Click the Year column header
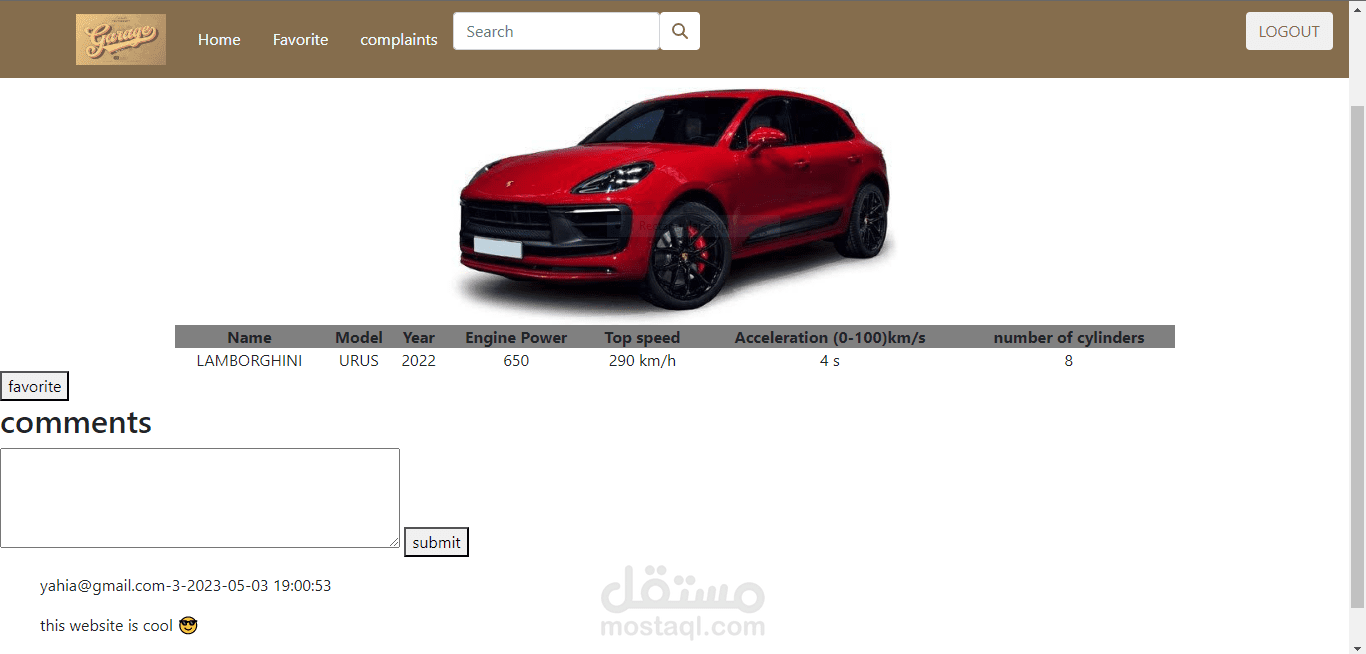 [x=419, y=338]
